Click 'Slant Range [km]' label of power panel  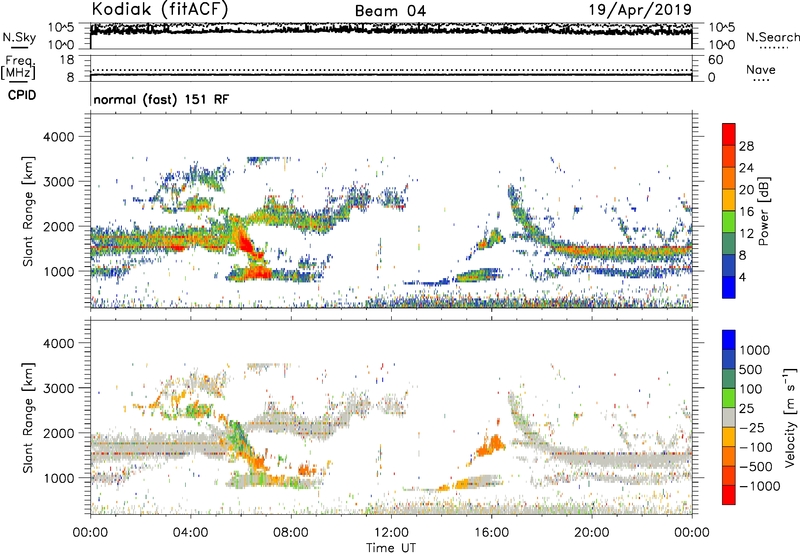(28, 211)
